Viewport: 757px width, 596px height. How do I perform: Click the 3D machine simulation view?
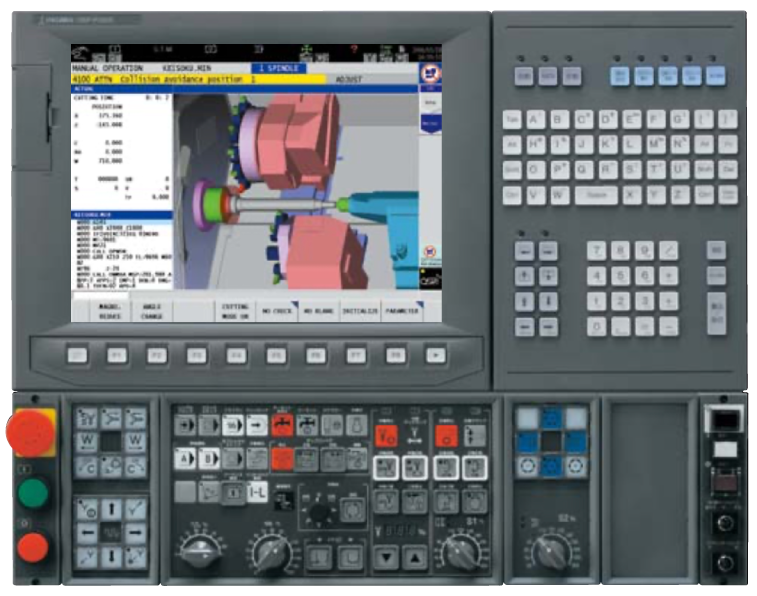(295, 192)
